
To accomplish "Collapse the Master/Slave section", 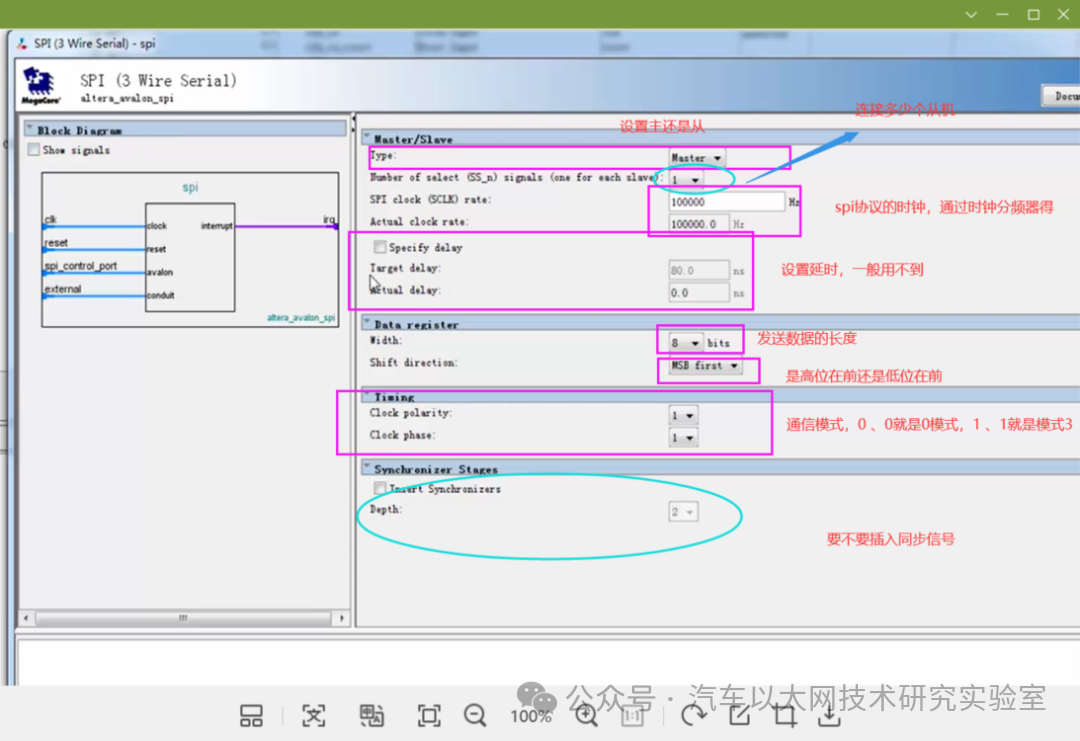I will [367, 138].
